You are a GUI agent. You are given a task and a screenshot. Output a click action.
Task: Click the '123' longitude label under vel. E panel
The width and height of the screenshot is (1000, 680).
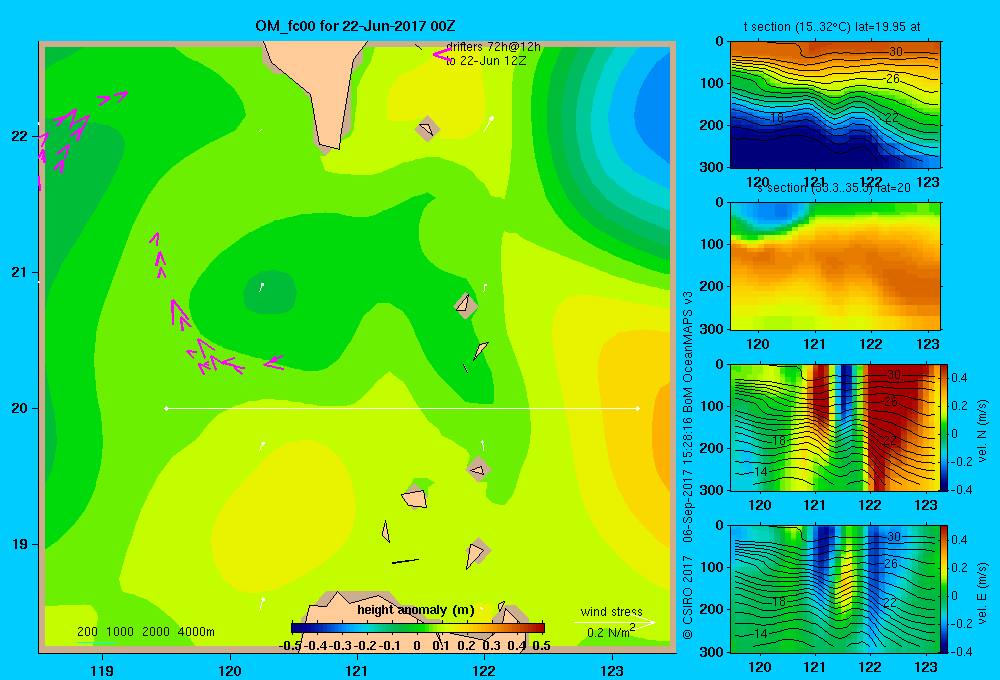click(x=926, y=667)
